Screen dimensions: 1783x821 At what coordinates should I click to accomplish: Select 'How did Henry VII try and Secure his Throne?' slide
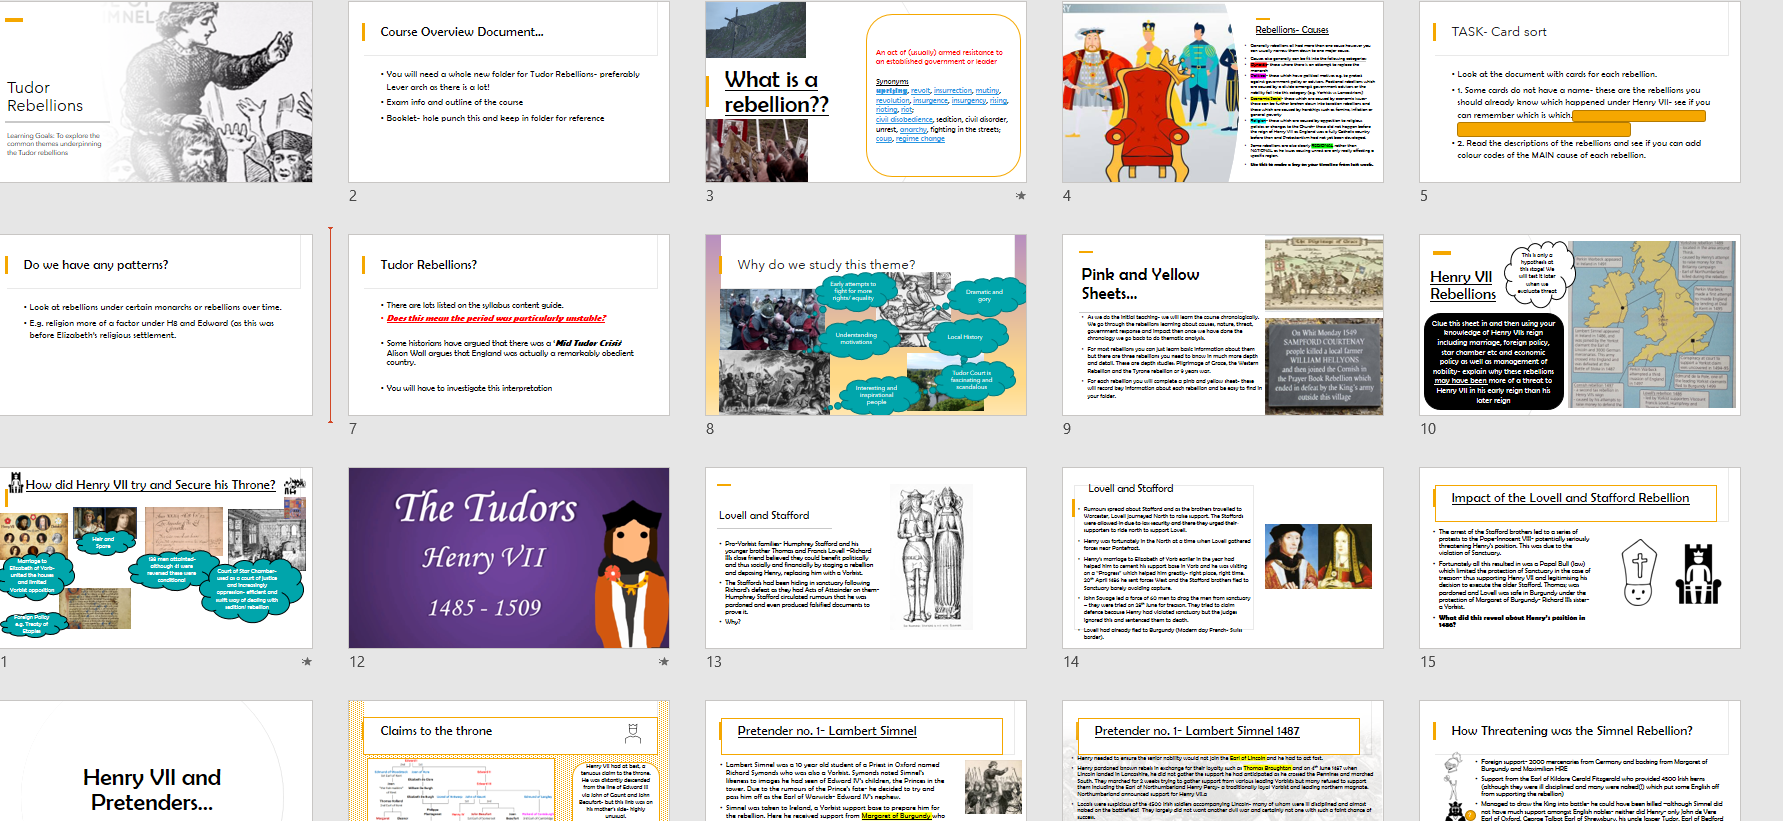tap(156, 558)
